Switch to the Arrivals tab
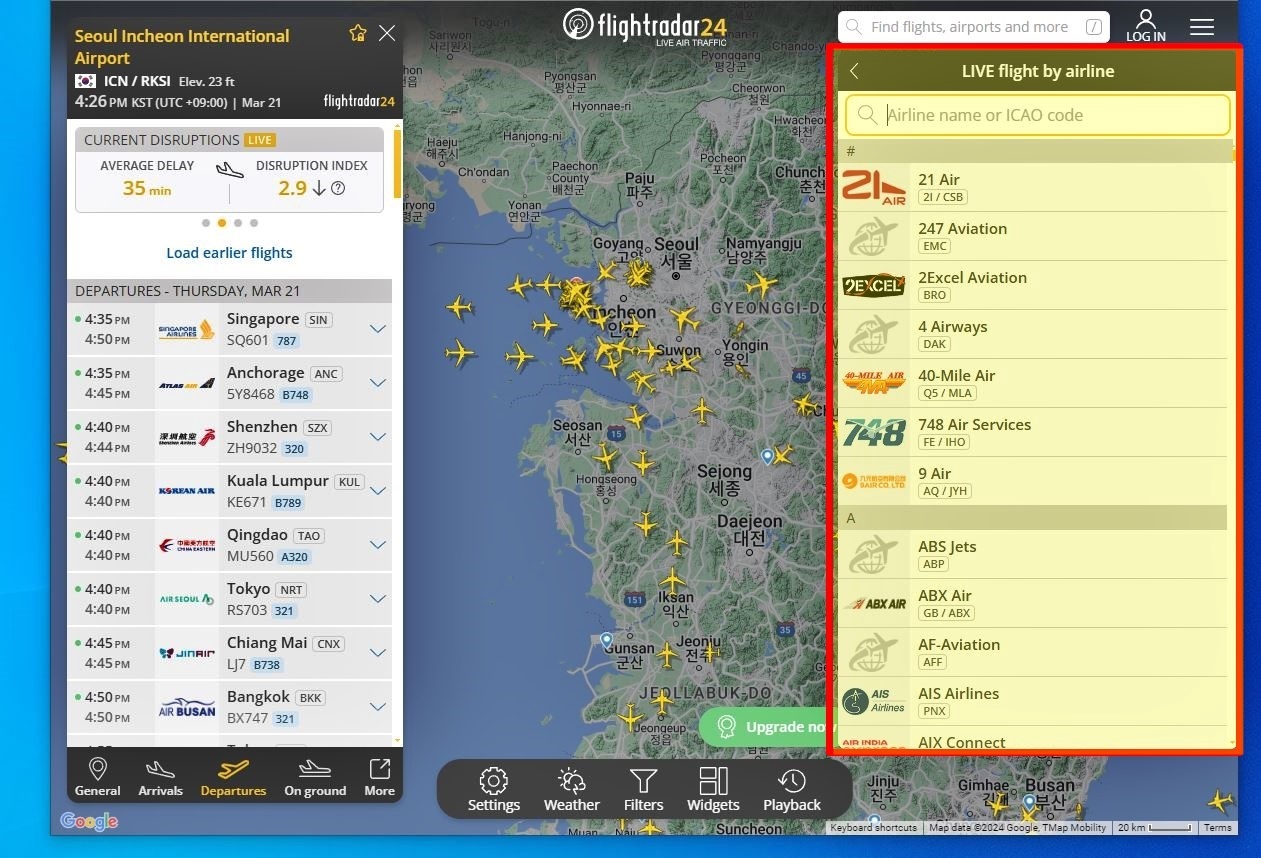 point(161,777)
